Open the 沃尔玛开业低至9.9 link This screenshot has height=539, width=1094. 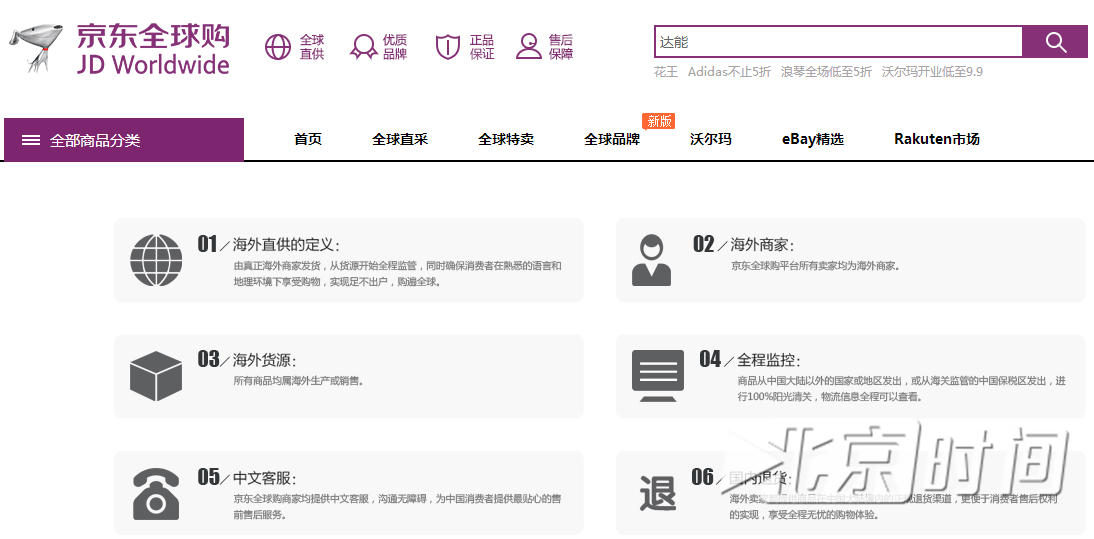tap(932, 71)
